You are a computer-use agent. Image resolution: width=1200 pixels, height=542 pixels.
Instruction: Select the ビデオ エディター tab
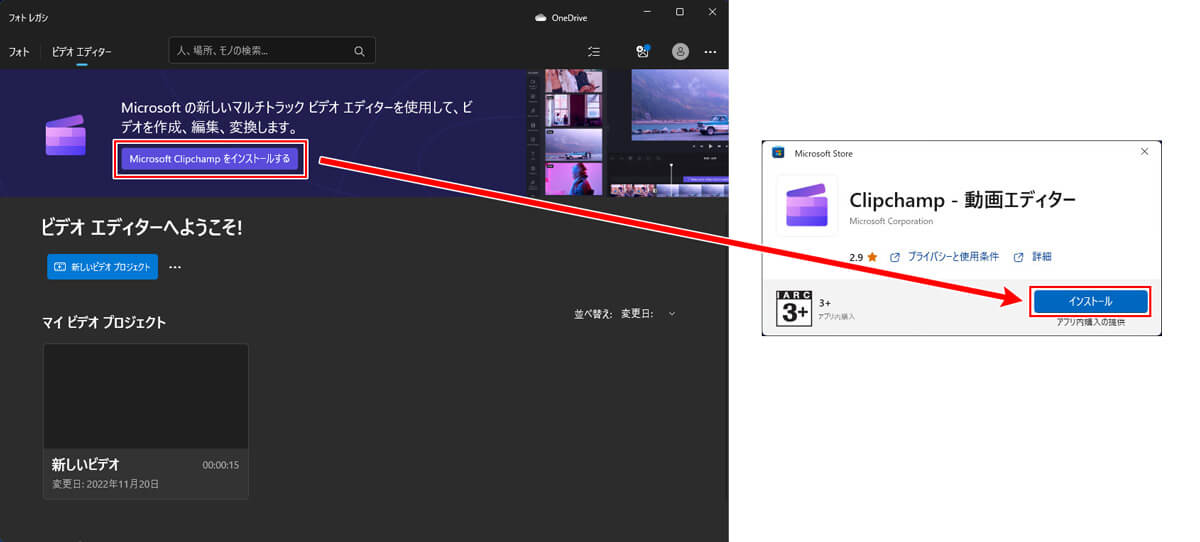pos(82,51)
